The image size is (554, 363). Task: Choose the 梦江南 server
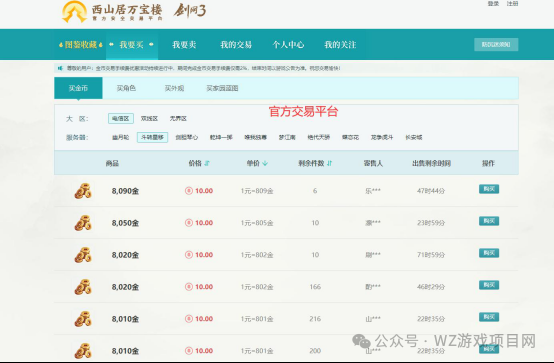pyautogui.click(x=287, y=137)
